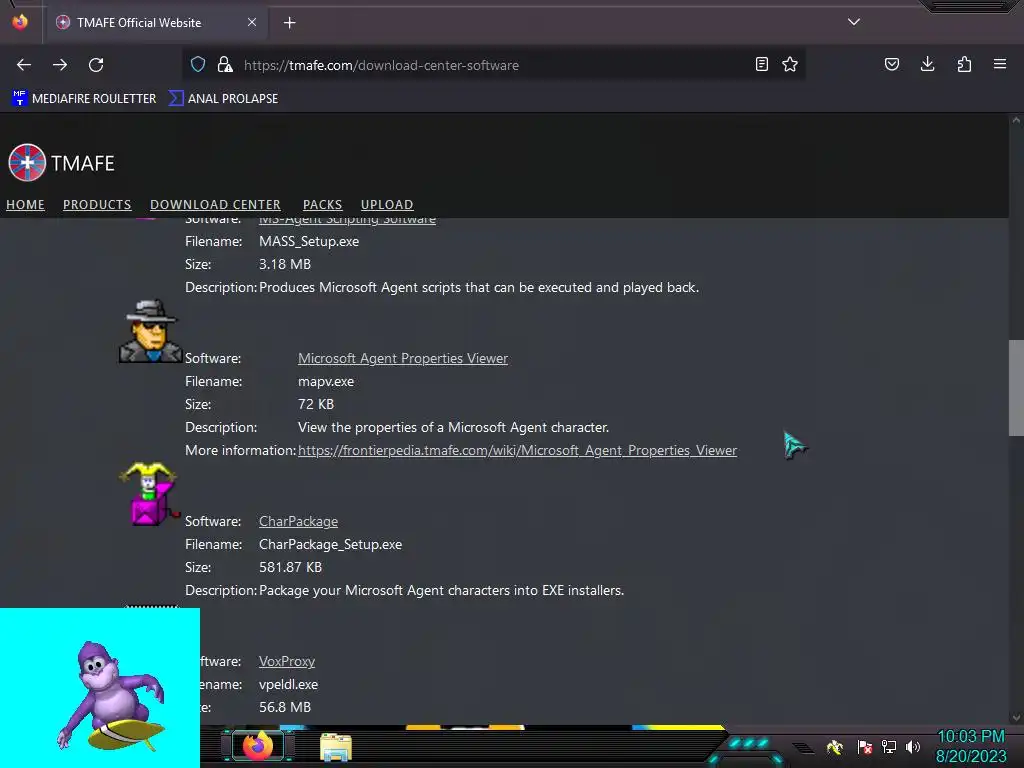Viewport: 1024px width, 768px height.
Task: Open DOWNLOAD CENTER navigation item
Action: [x=215, y=204]
